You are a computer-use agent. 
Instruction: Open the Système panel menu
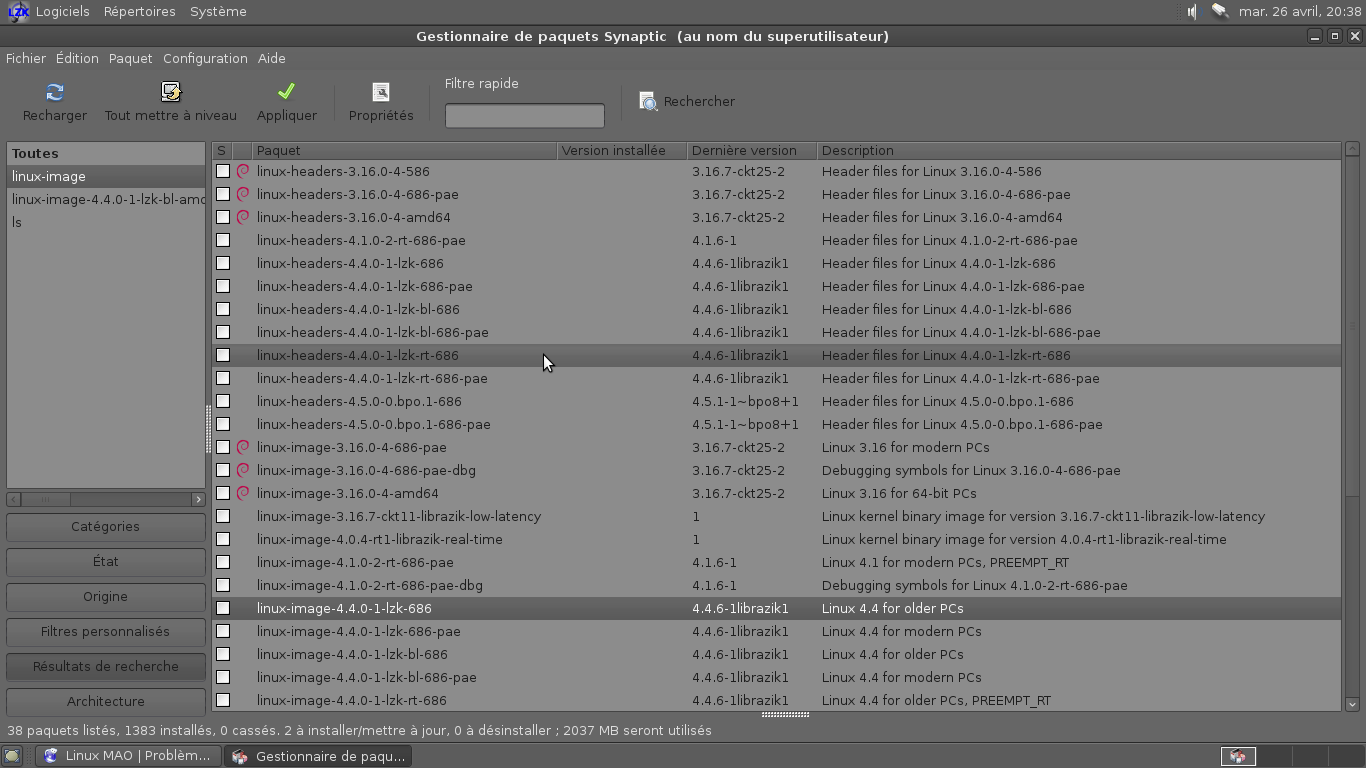(218, 12)
